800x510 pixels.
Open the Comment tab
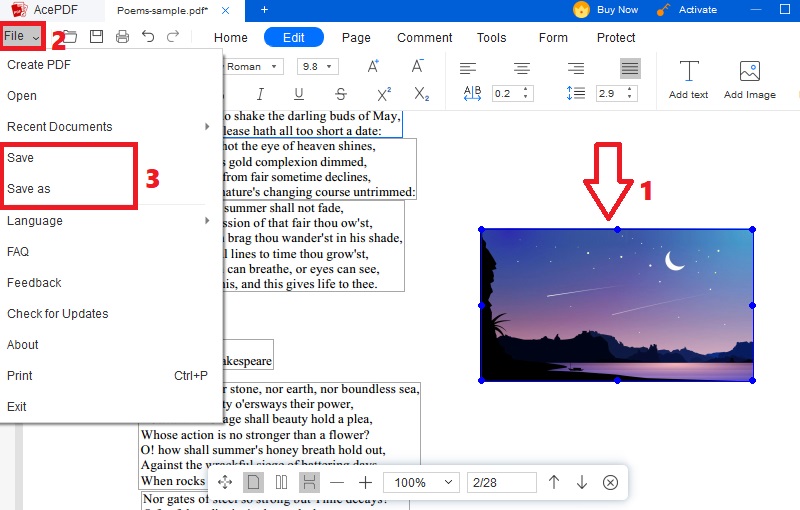click(x=424, y=38)
